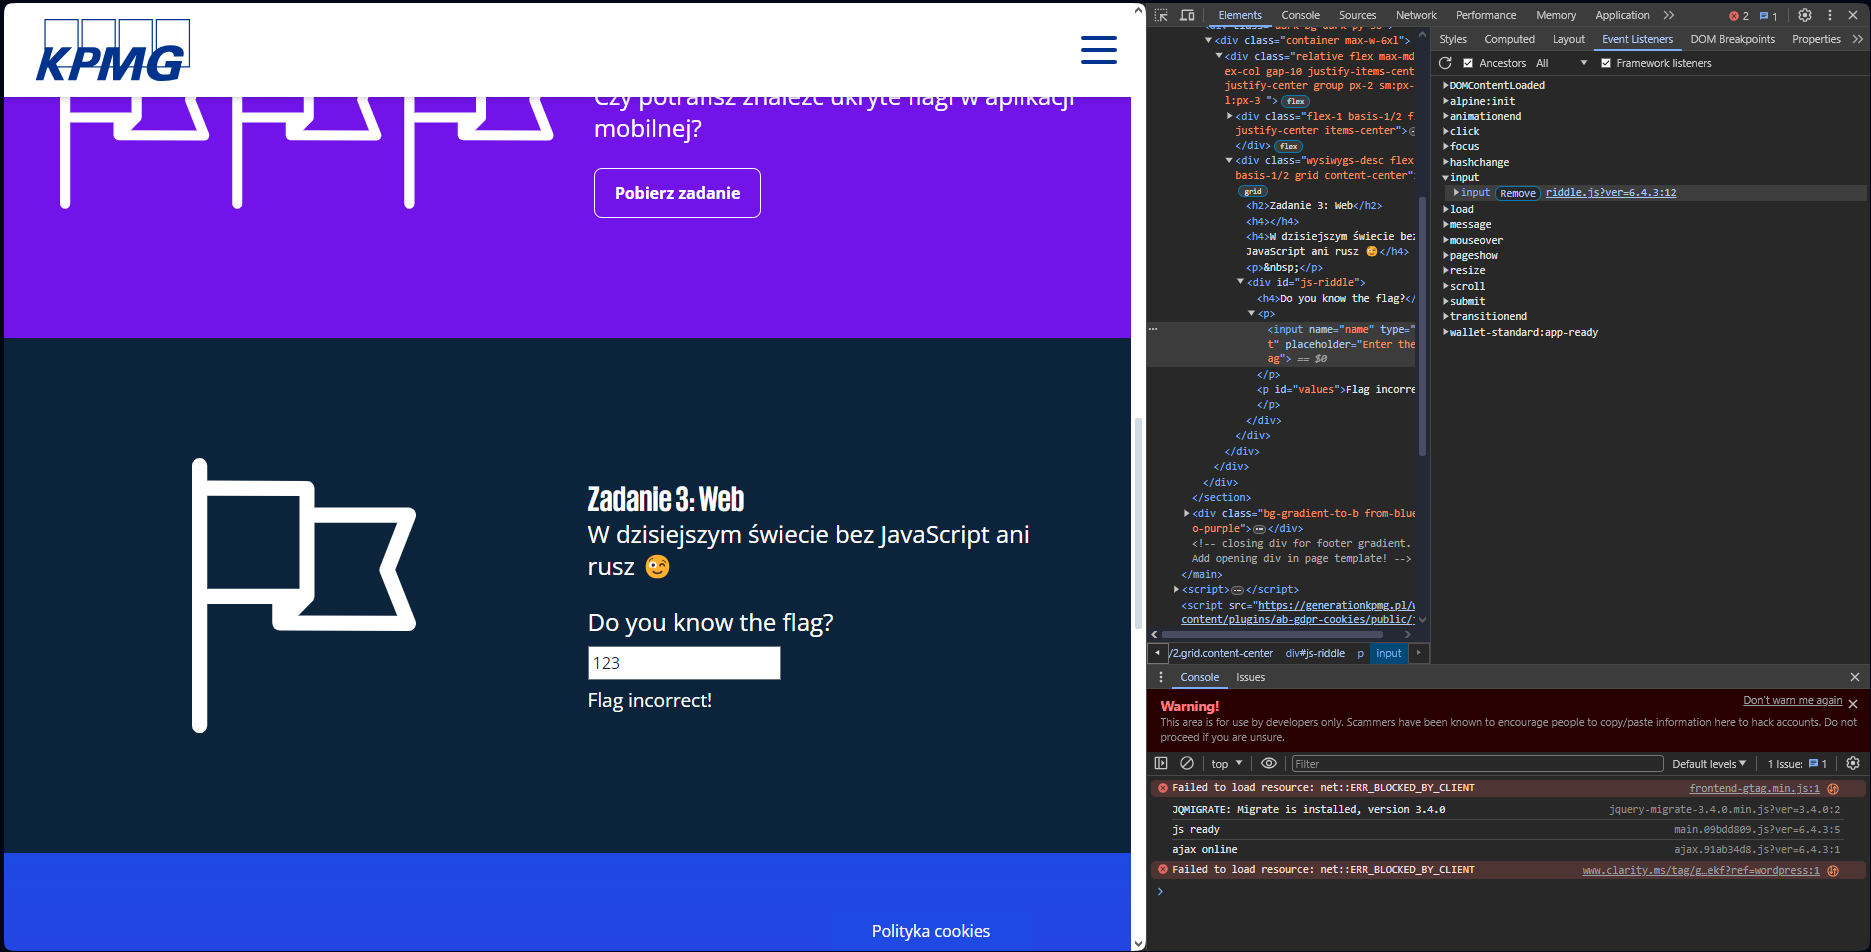Click the error icon beside frontend-gtag.min.js
The image size is (1871, 952).
[1833, 788]
